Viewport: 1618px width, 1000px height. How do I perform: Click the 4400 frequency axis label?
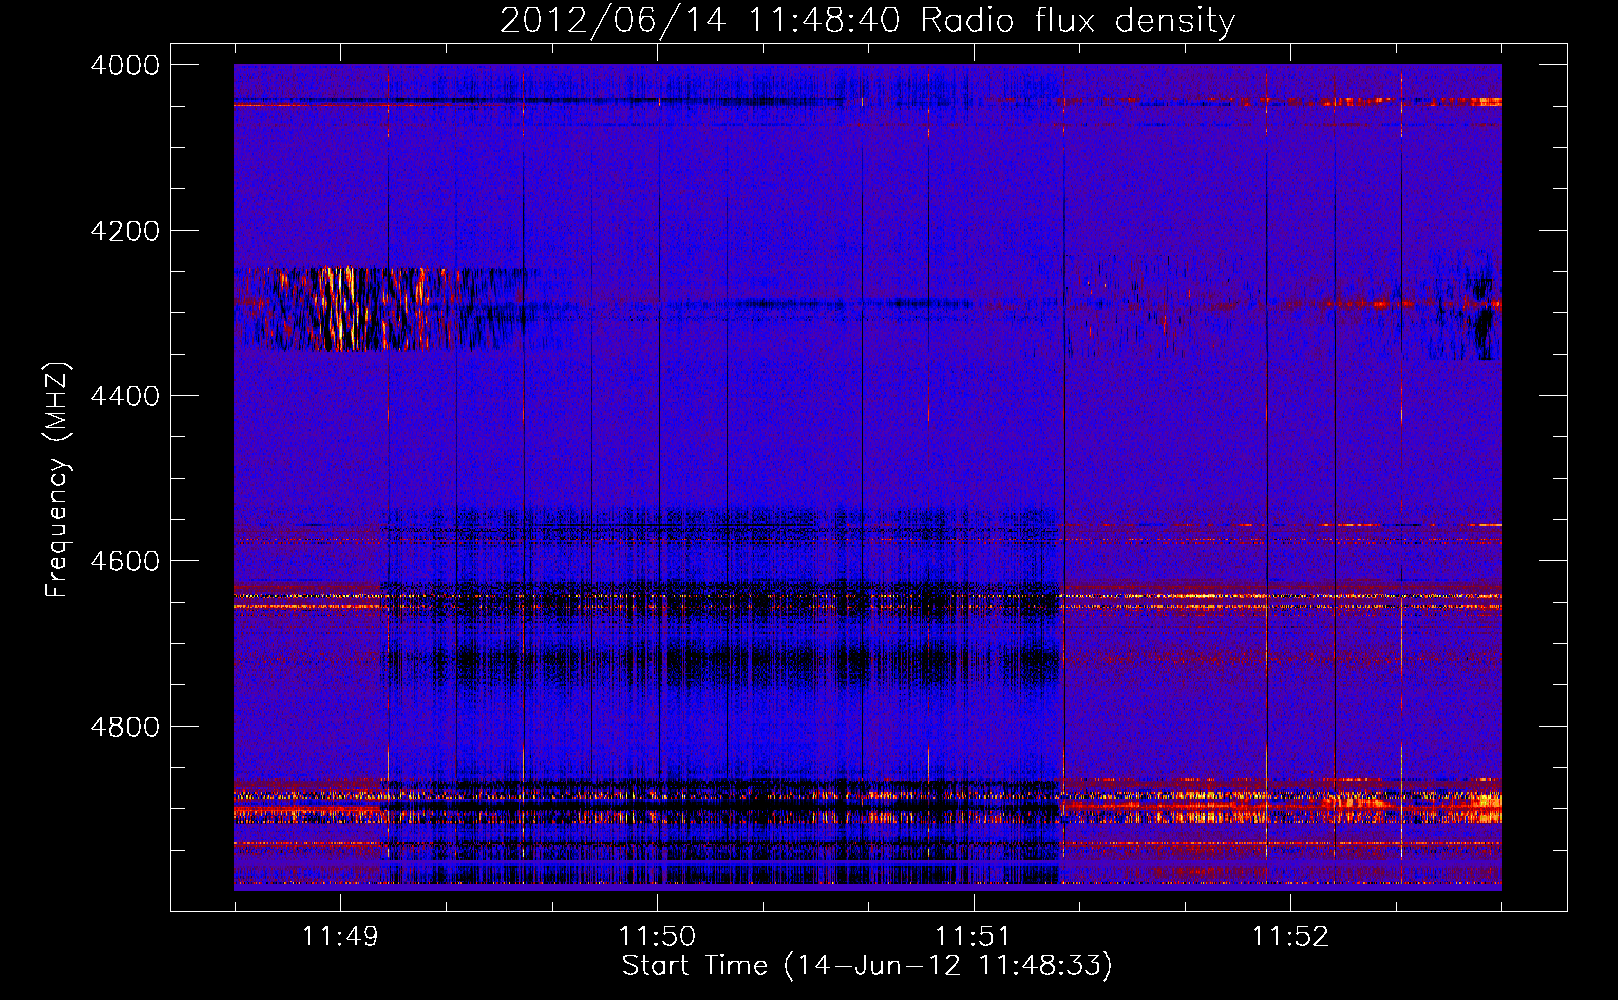pyautogui.click(x=125, y=396)
